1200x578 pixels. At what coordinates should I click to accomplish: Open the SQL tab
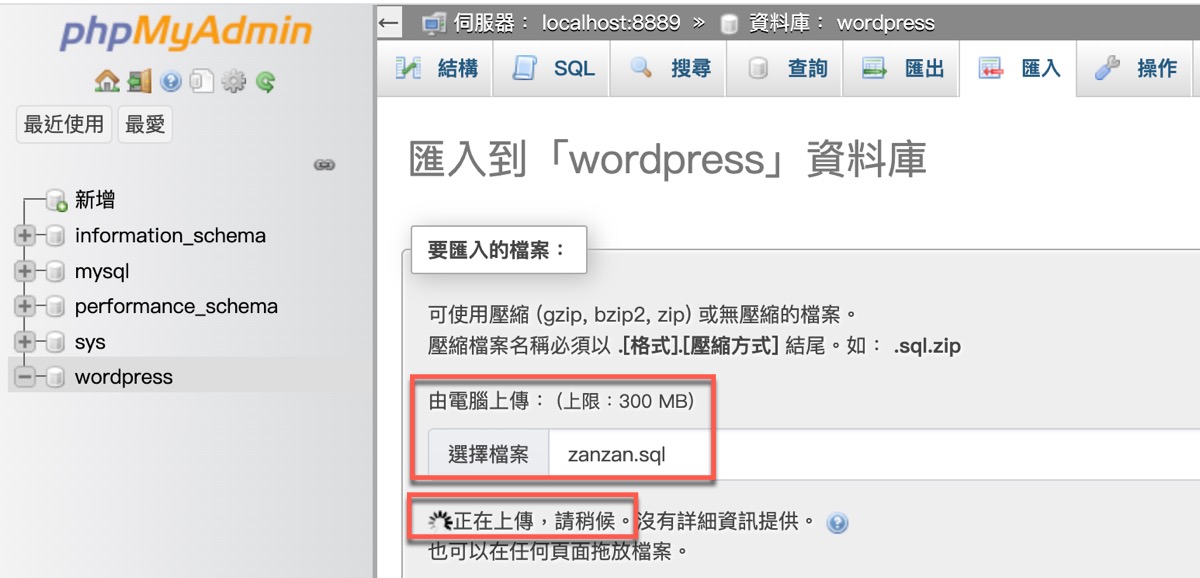[x=552, y=69]
